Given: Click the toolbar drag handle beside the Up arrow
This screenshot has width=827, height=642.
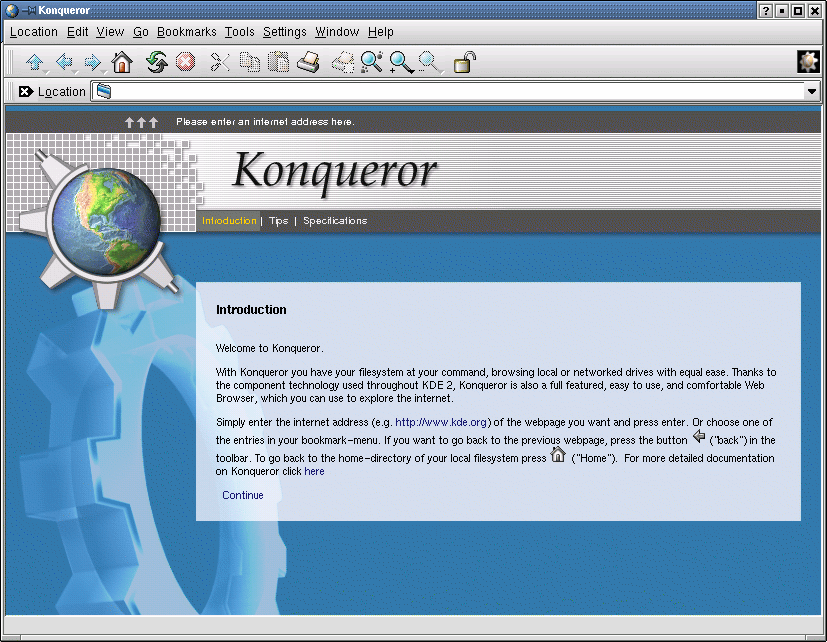Looking at the screenshot, I should (x=9, y=62).
